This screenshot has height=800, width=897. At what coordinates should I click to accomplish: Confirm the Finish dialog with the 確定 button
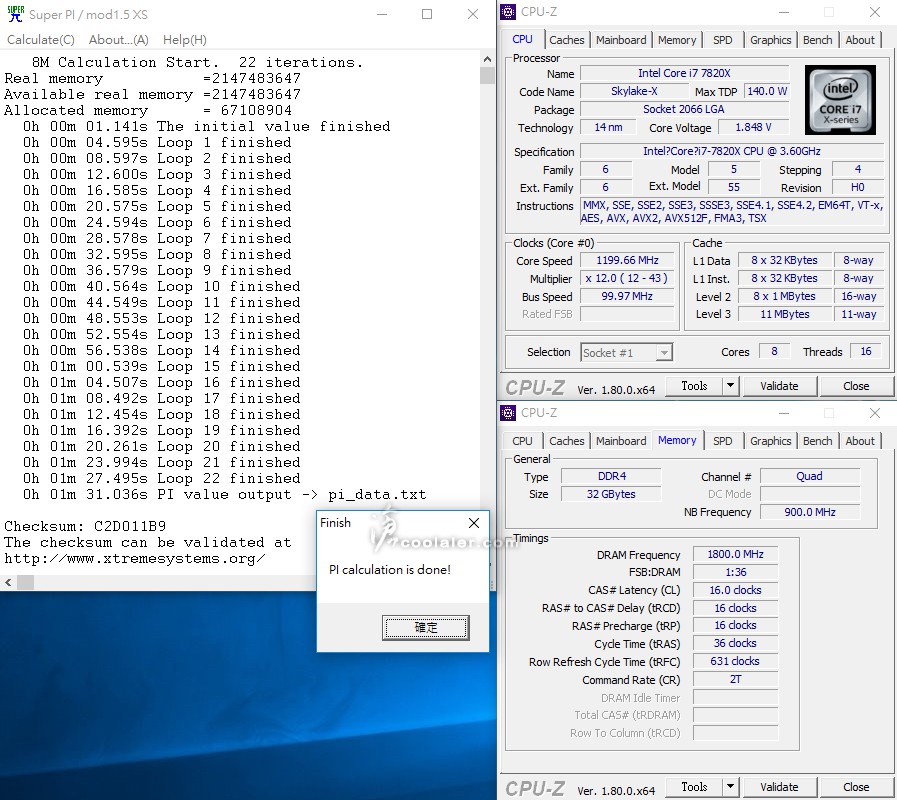coord(426,627)
